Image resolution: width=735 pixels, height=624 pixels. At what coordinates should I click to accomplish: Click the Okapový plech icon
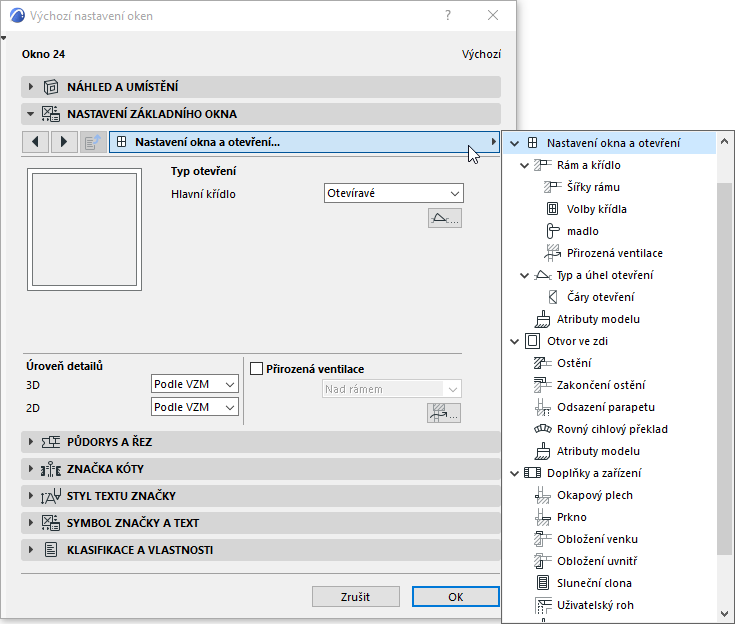click(542, 495)
